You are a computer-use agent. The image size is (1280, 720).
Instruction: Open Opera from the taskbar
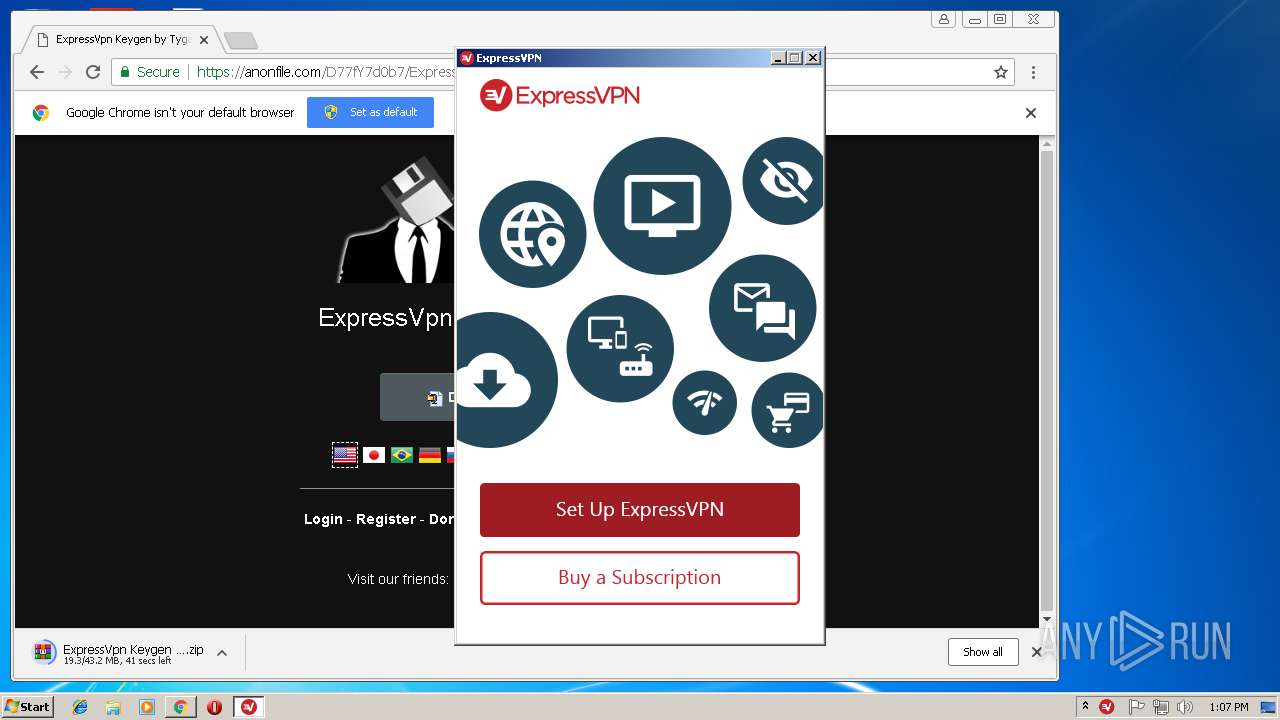[x=214, y=707]
